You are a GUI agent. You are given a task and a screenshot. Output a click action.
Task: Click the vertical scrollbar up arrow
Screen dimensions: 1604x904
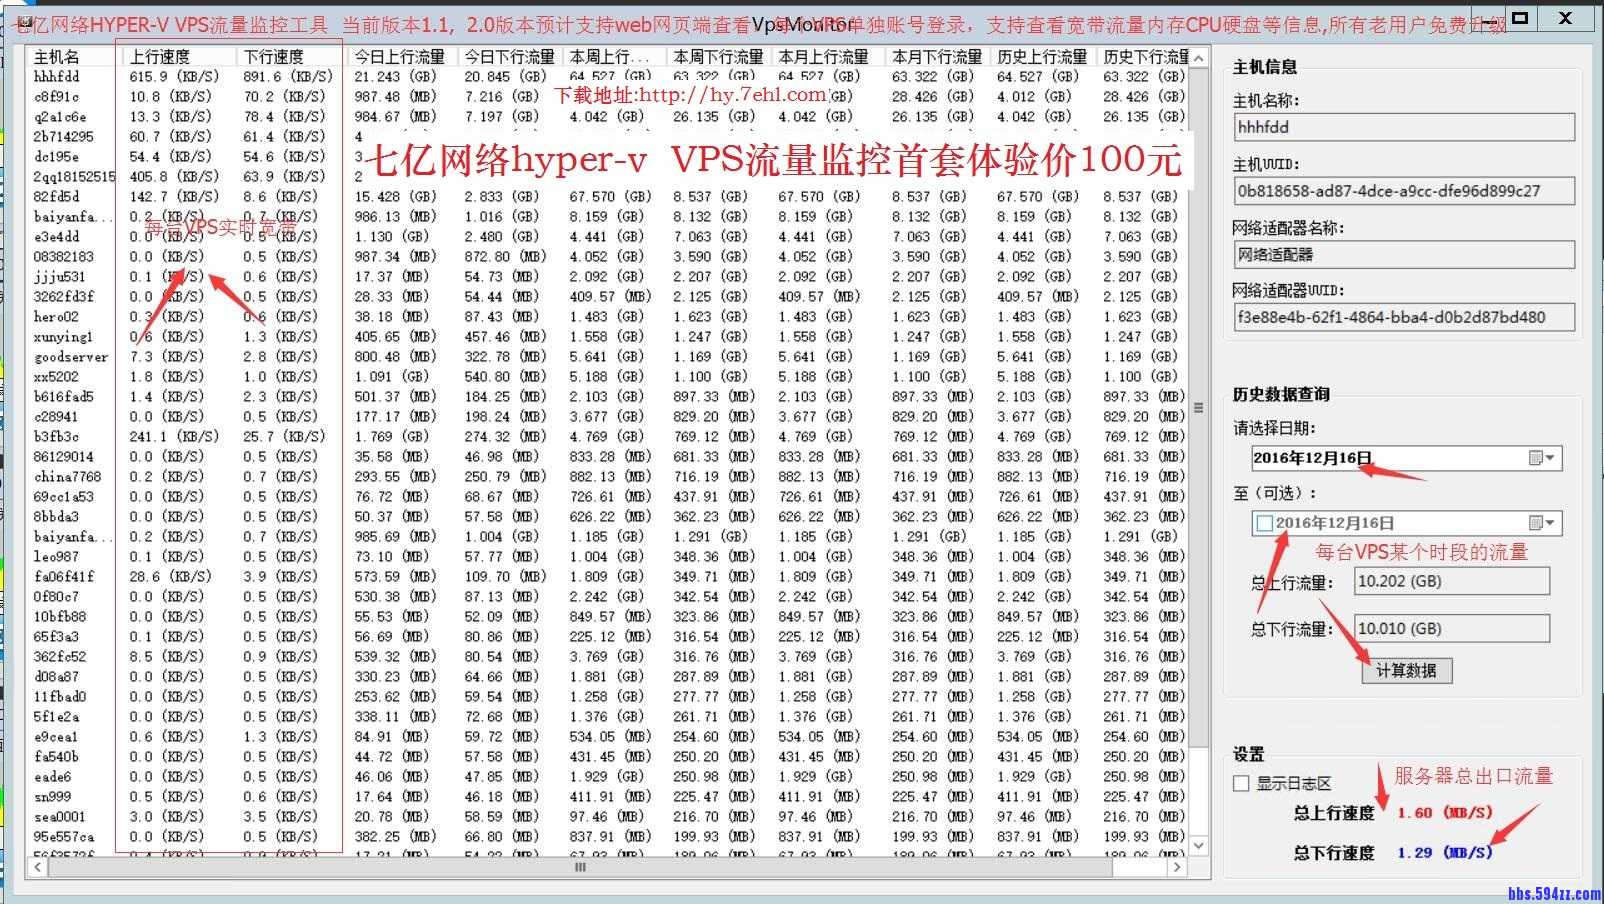(1199, 56)
